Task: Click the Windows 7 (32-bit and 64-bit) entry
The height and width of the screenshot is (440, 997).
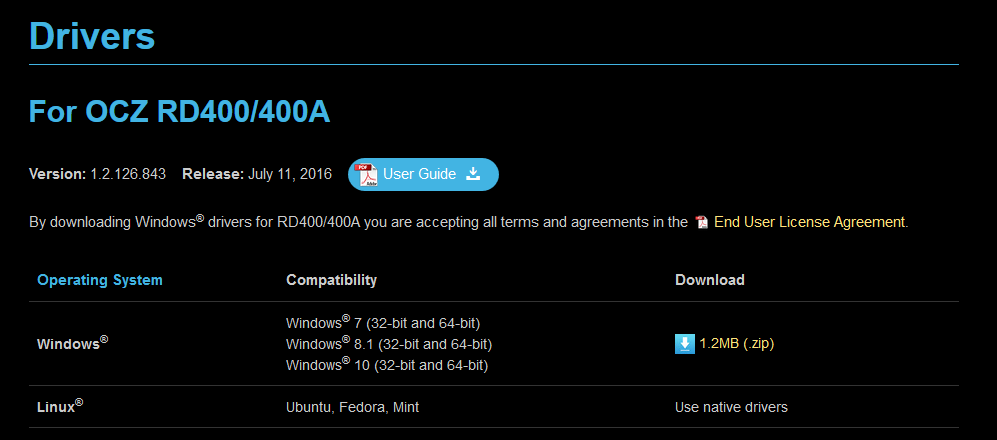Action: (383, 322)
